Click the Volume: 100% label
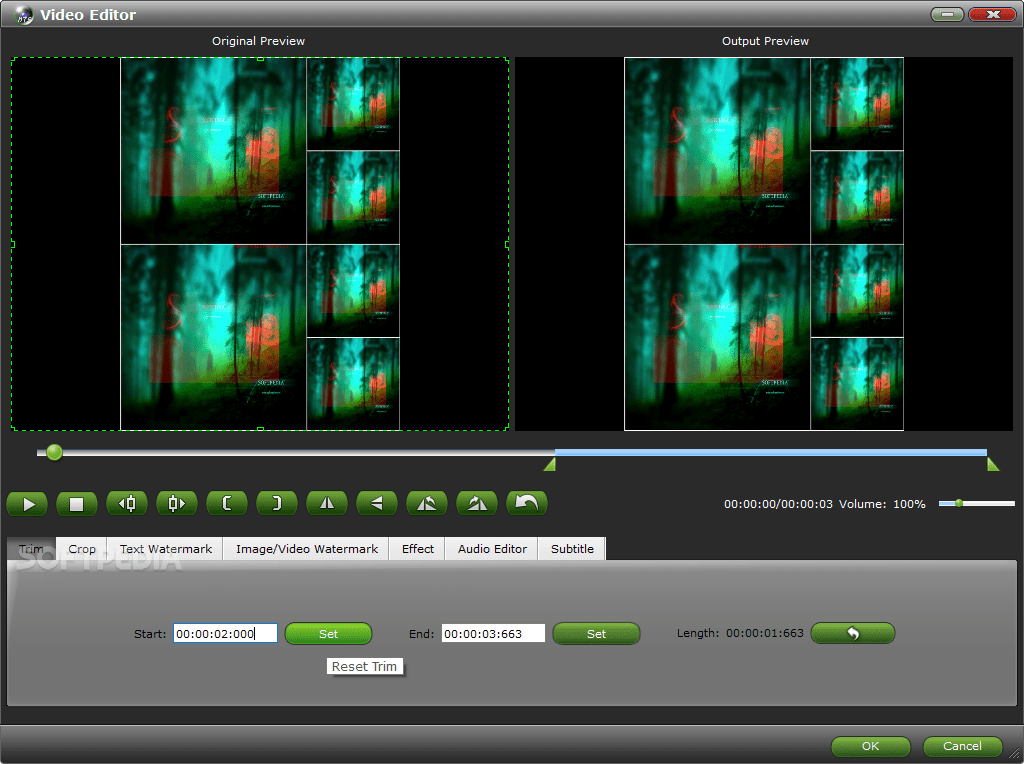This screenshot has width=1024, height=764. tap(882, 504)
